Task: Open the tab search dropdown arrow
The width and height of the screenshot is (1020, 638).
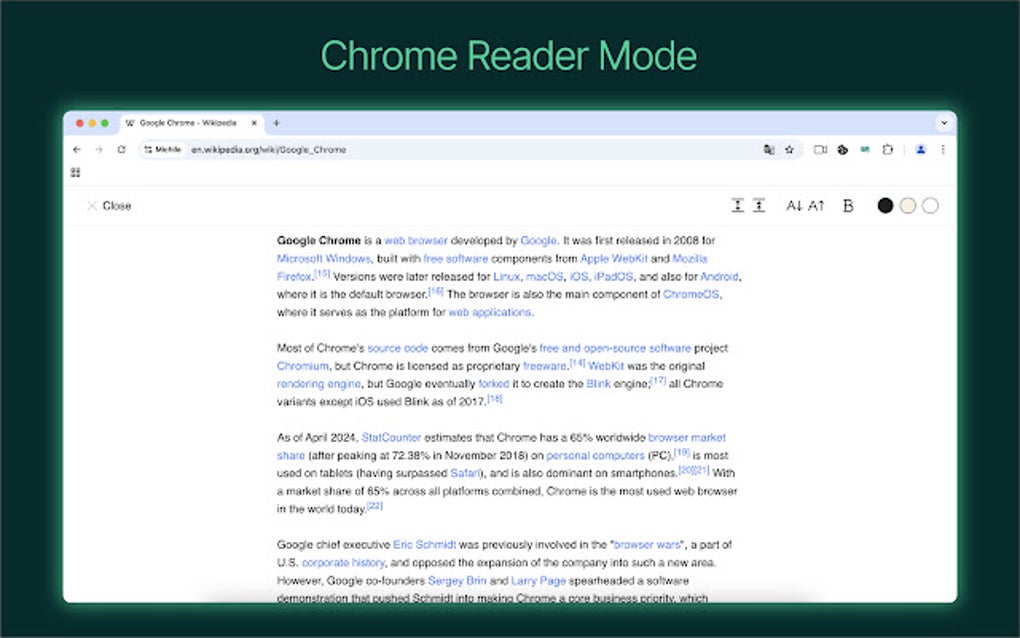Action: coord(944,122)
